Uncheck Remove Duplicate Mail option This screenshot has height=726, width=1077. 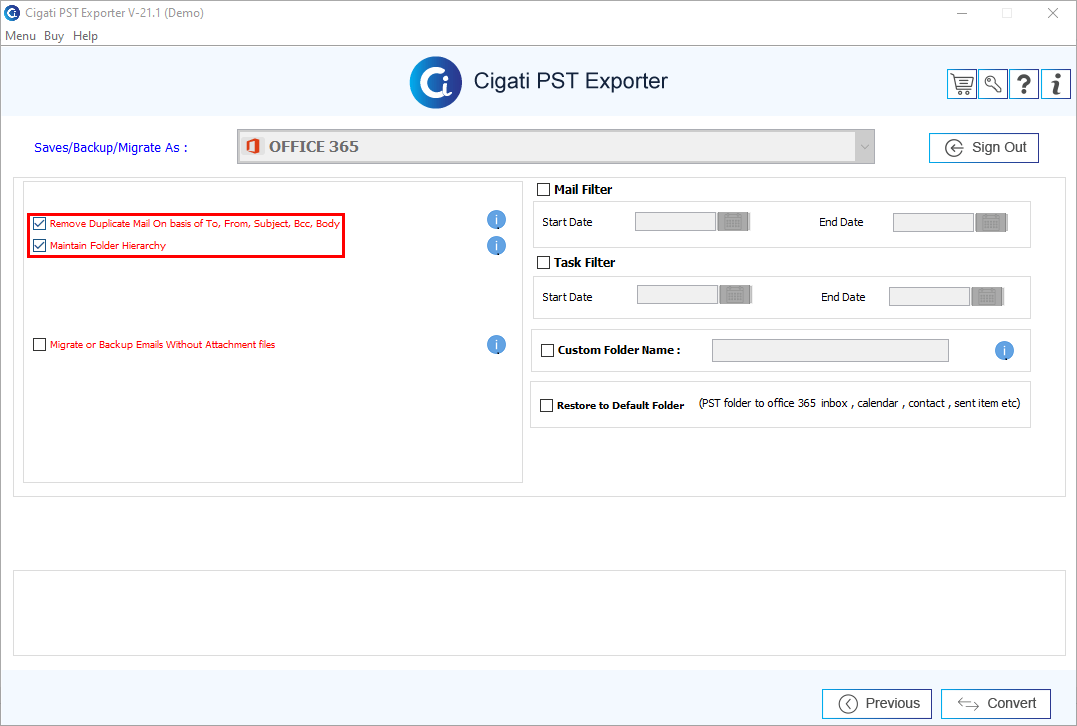[39, 223]
